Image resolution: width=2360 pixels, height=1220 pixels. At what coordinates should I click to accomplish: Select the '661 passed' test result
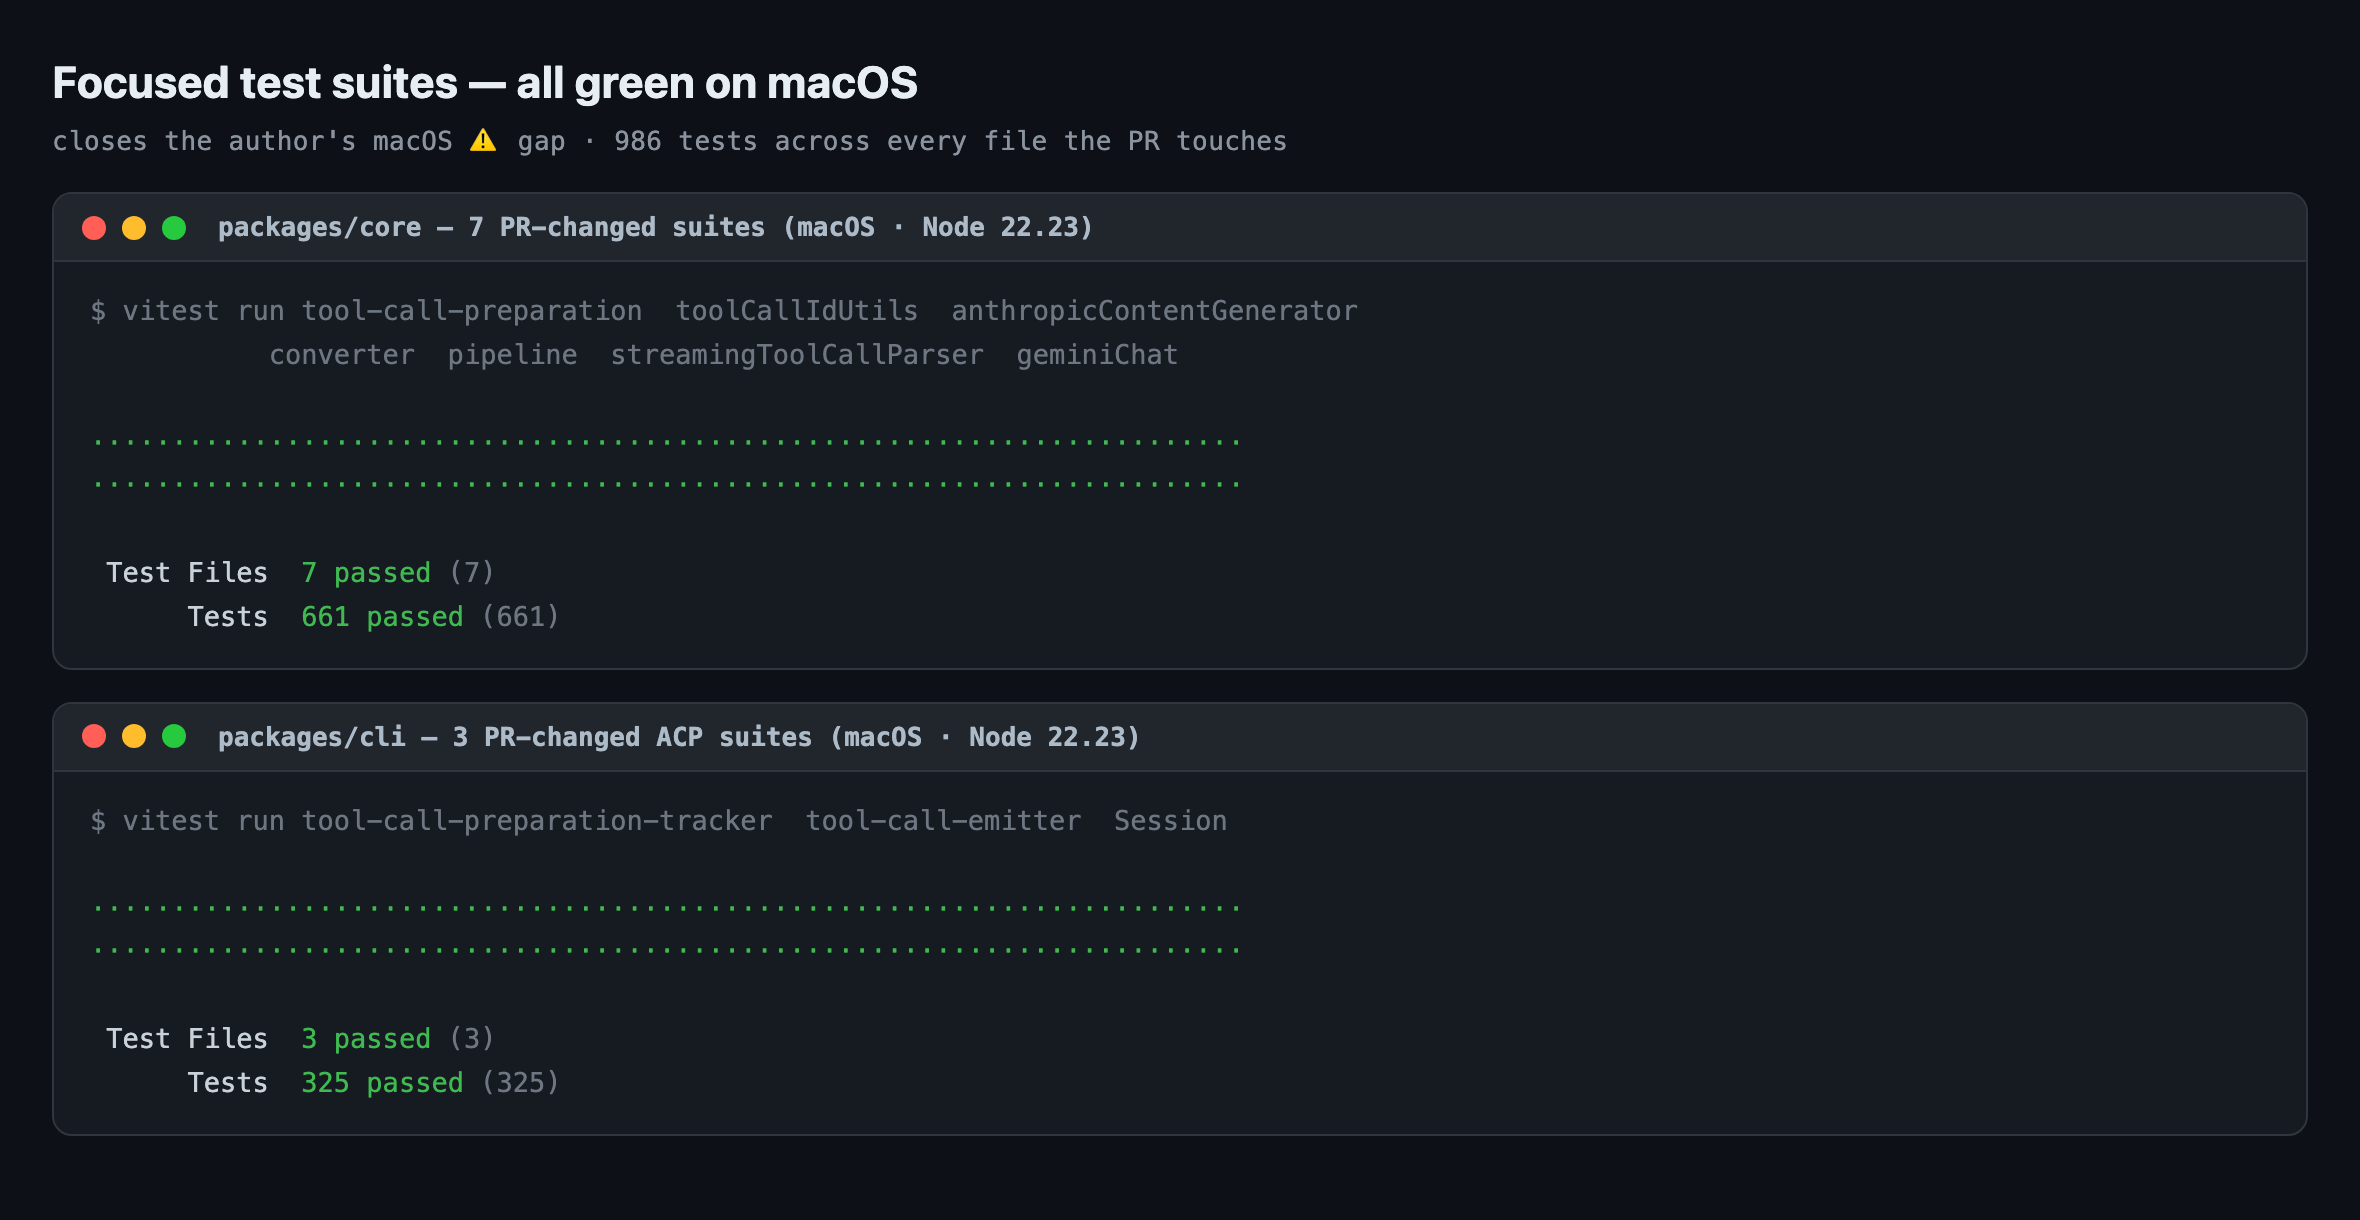382,617
